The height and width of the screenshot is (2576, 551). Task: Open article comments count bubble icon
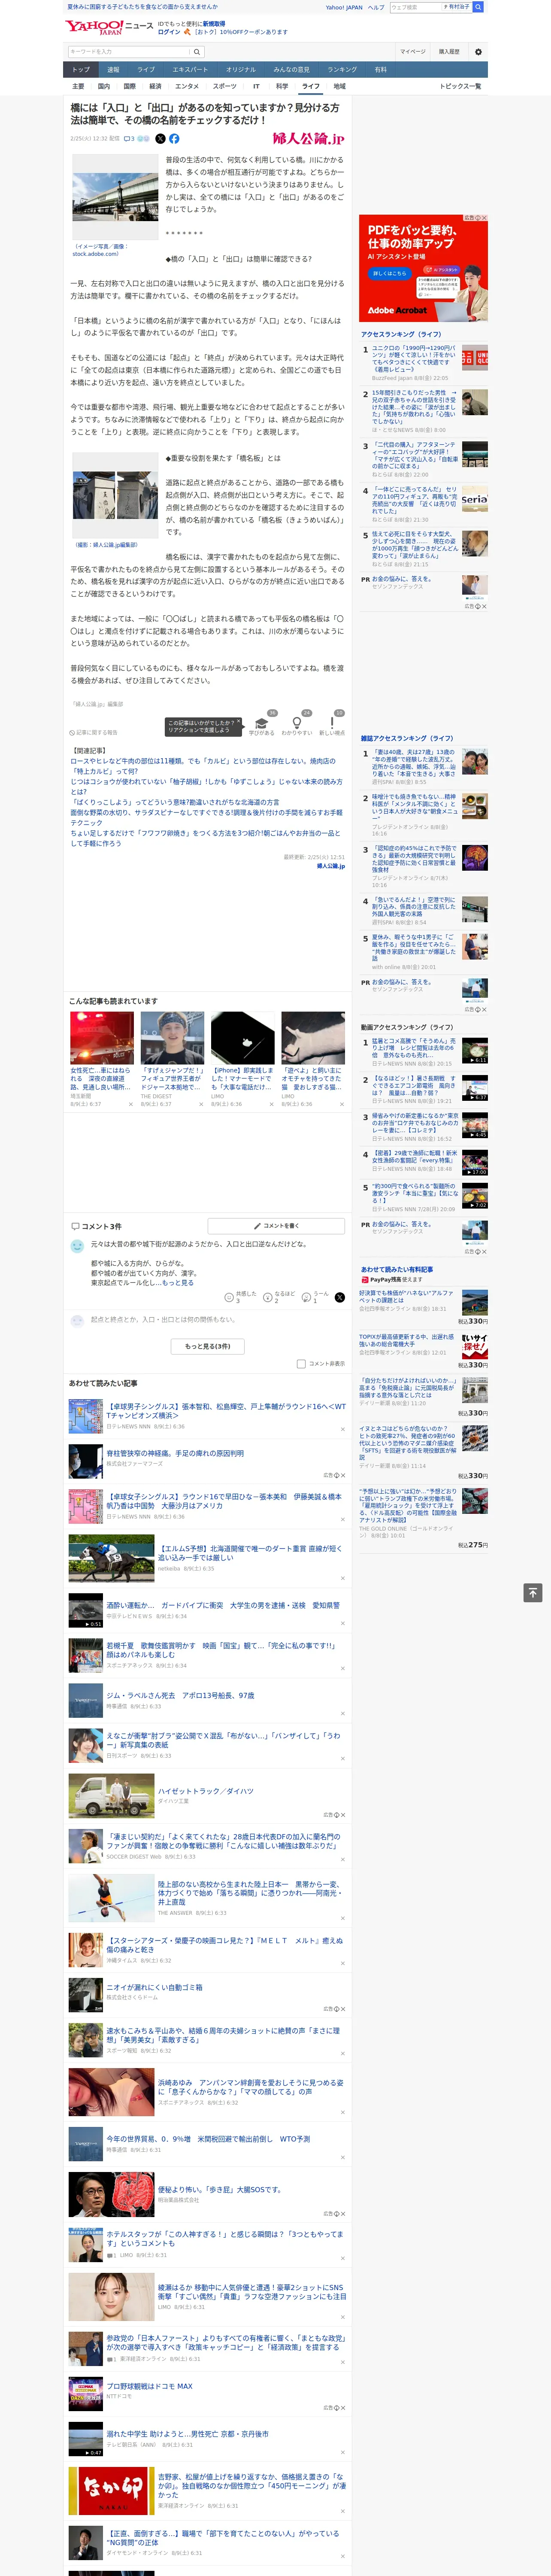[129, 139]
